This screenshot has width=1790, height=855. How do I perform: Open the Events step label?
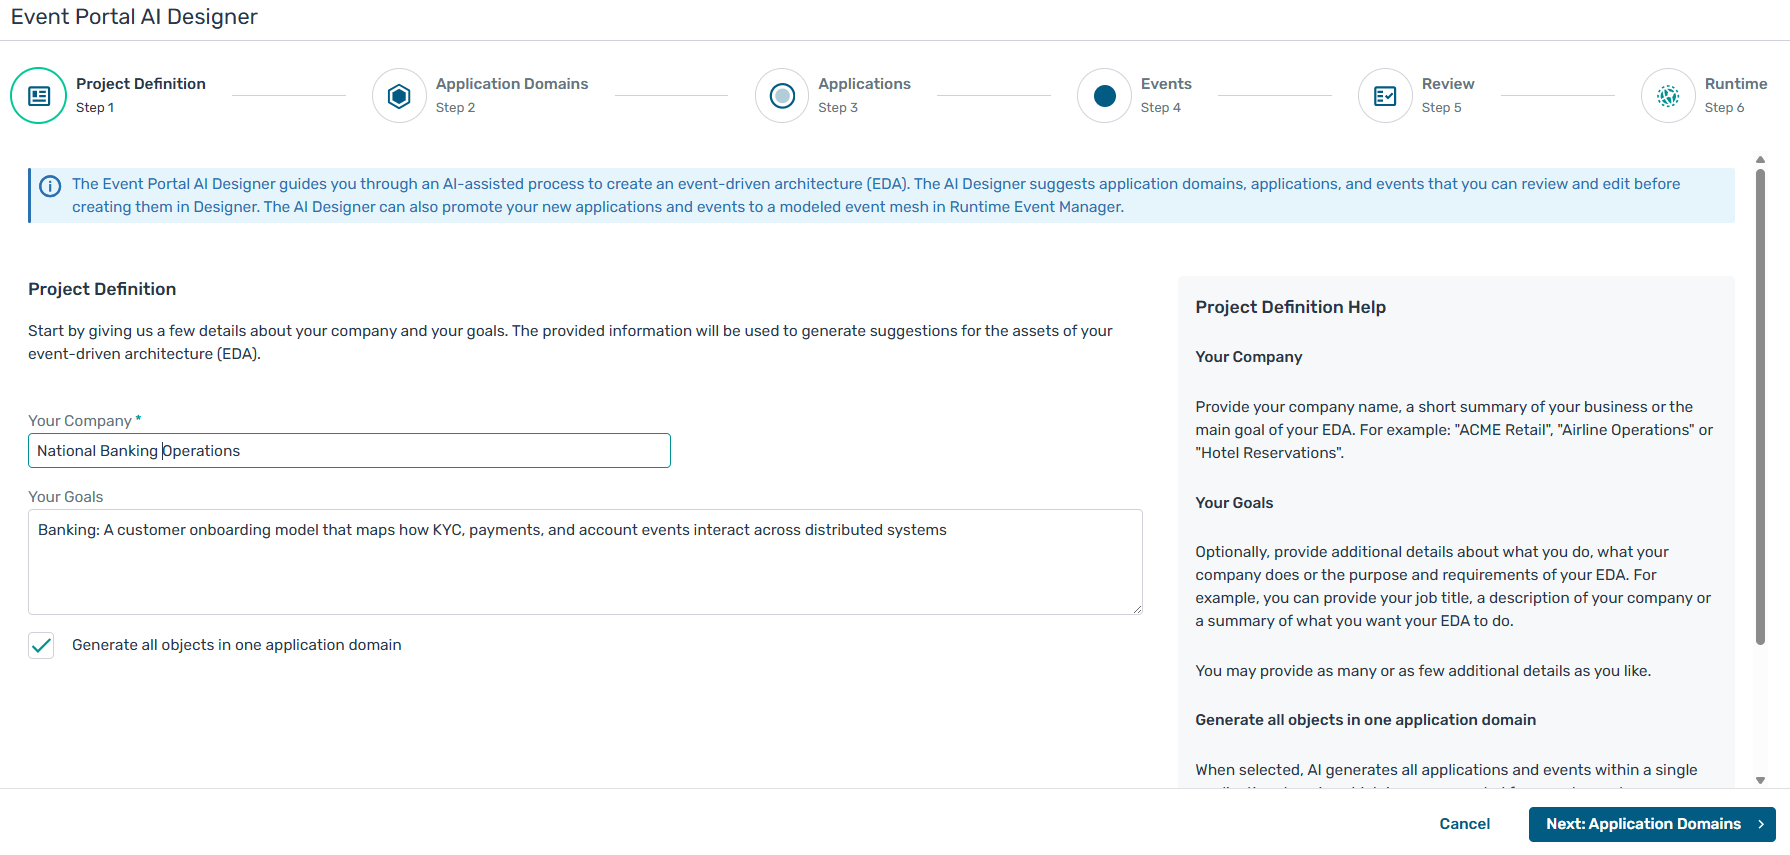pos(1166,84)
